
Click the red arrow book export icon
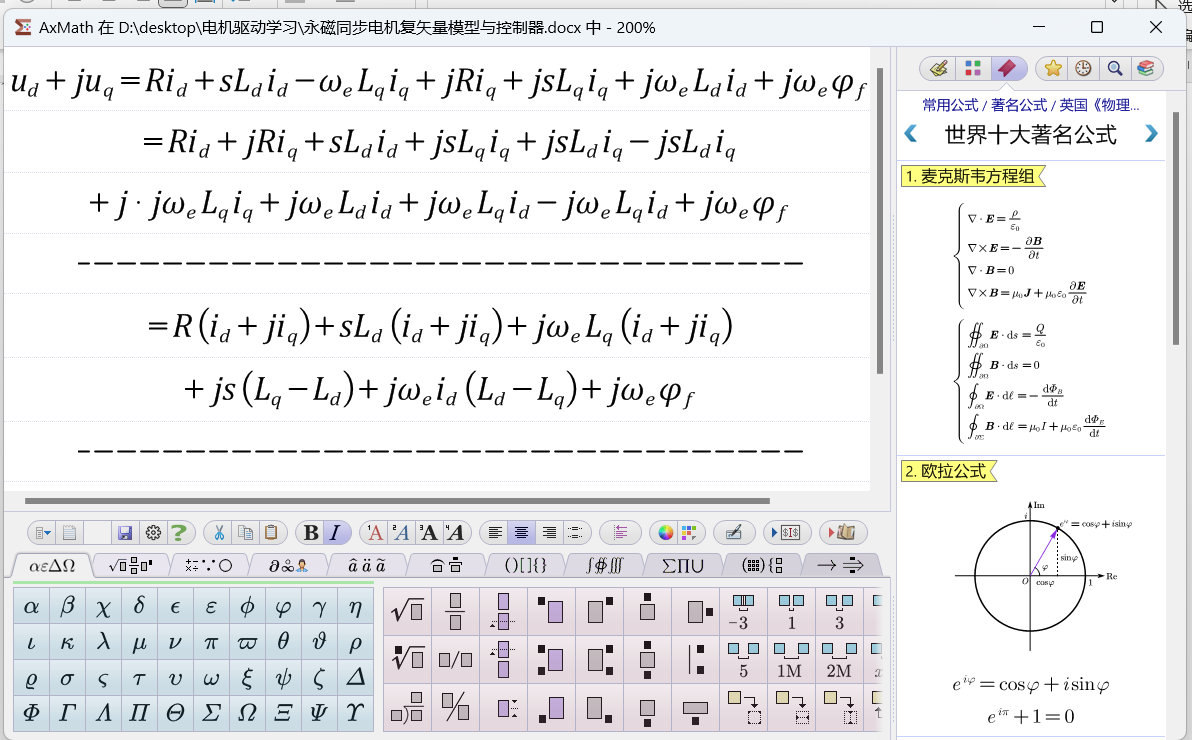click(x=842, y=533)
